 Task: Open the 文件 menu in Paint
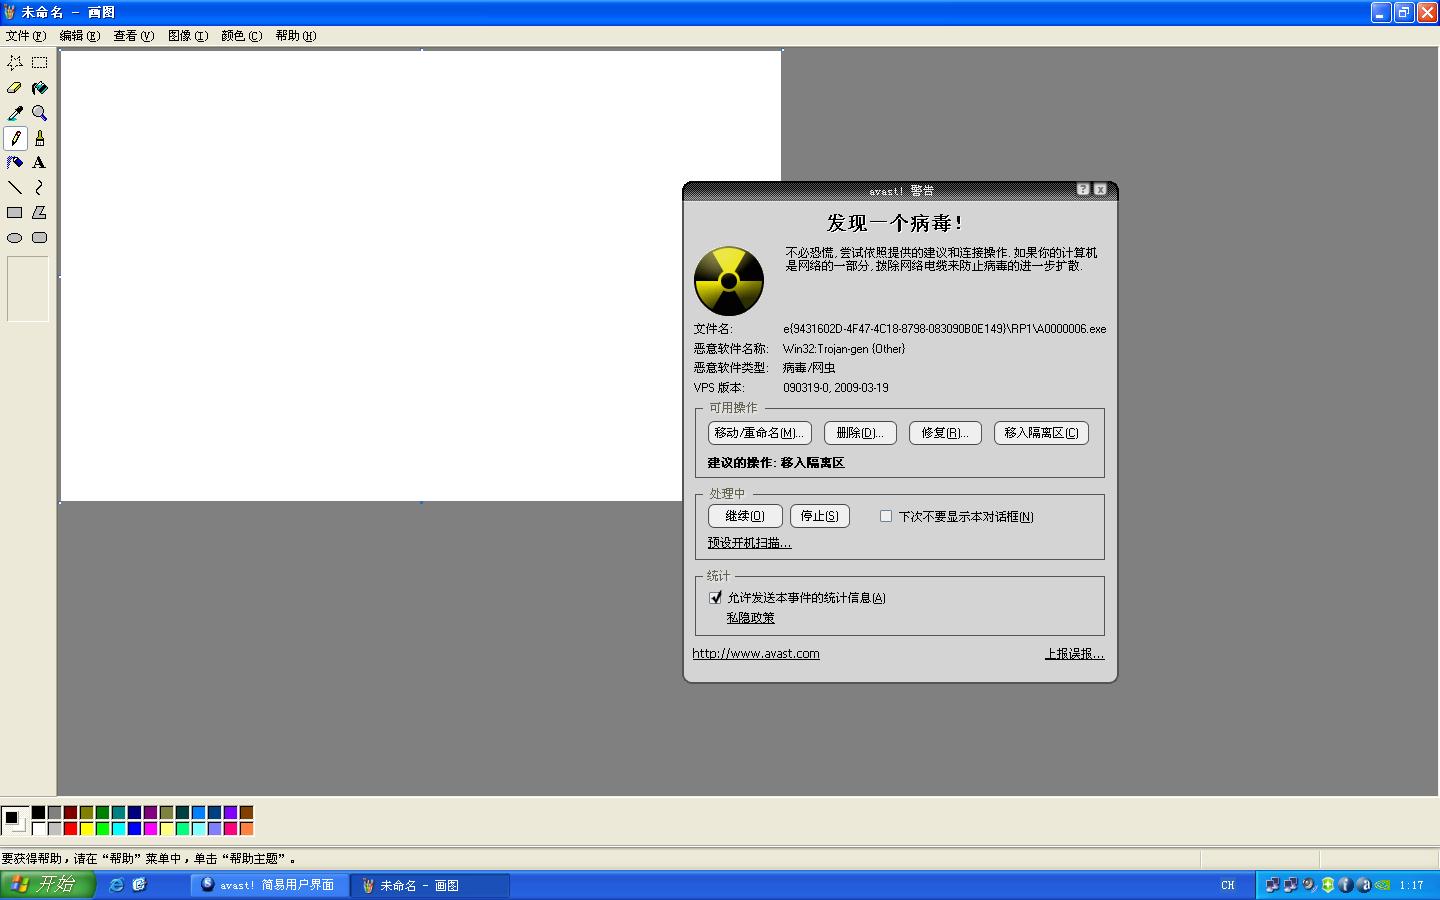click(x=26, y=36)
